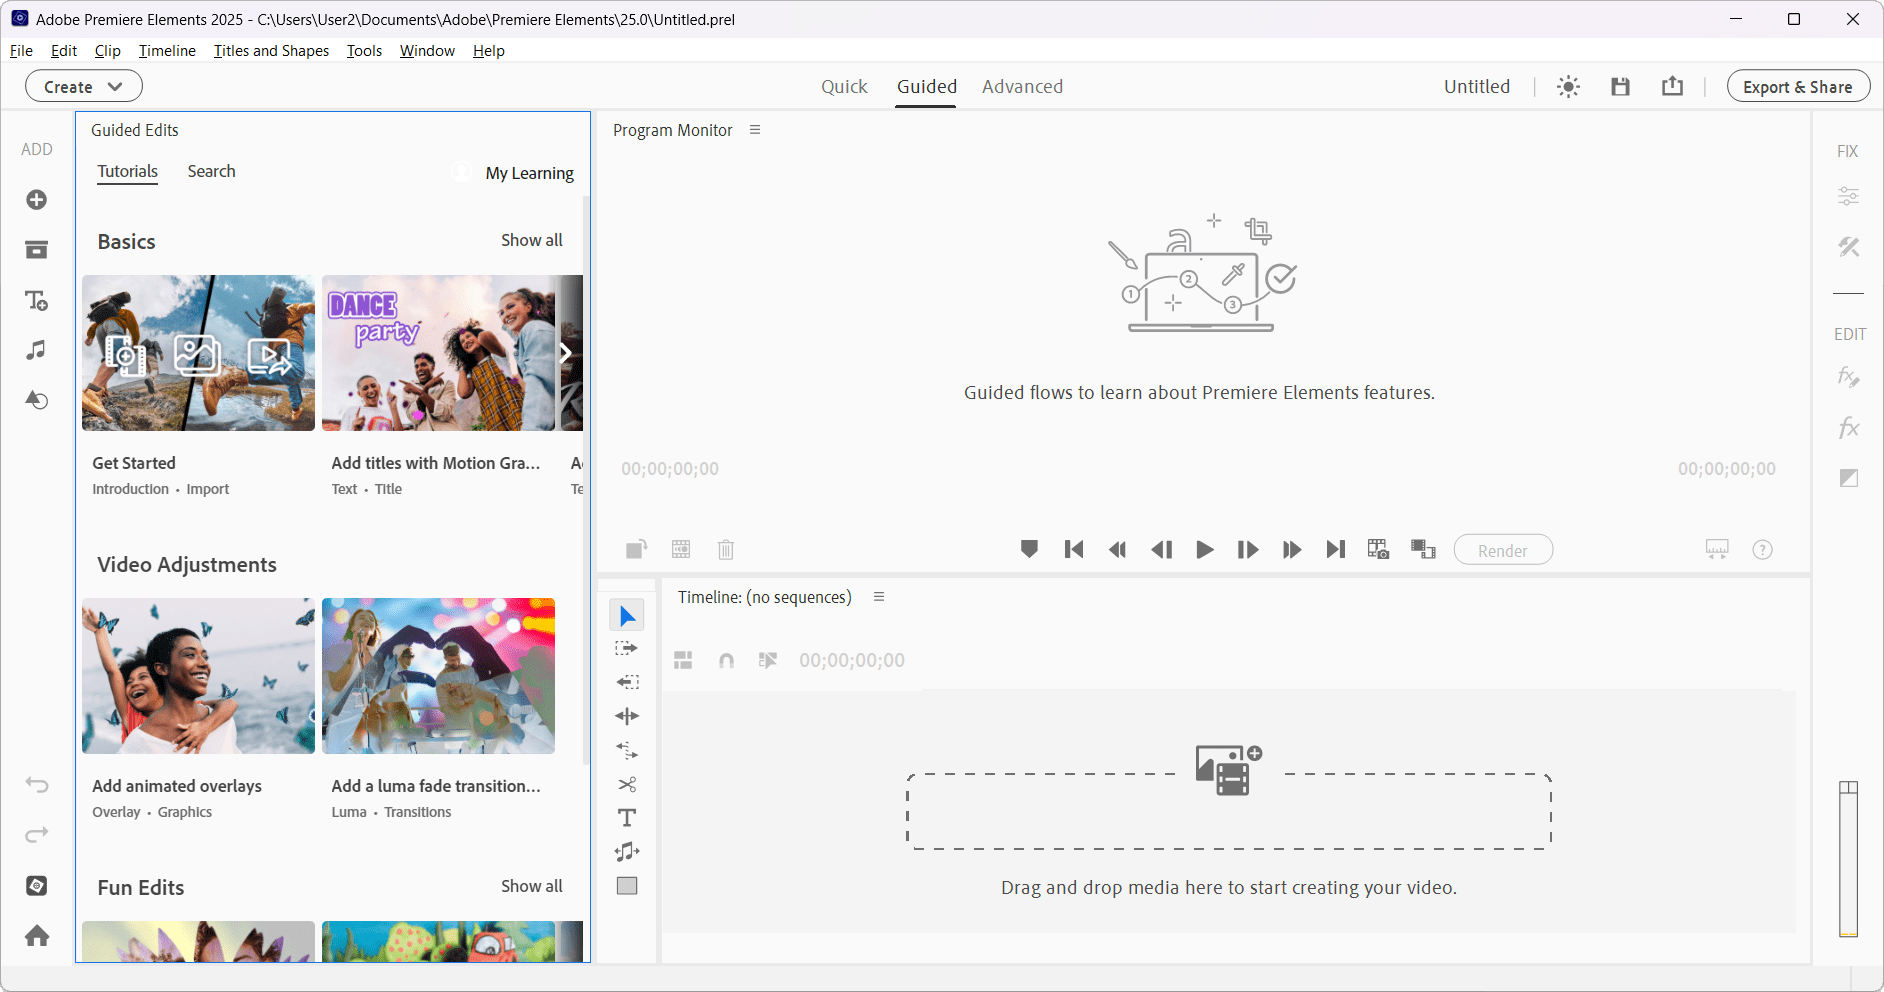Click Show all next to Fun Edits
Screen dimensions: 1884x992
pos(531,886)
